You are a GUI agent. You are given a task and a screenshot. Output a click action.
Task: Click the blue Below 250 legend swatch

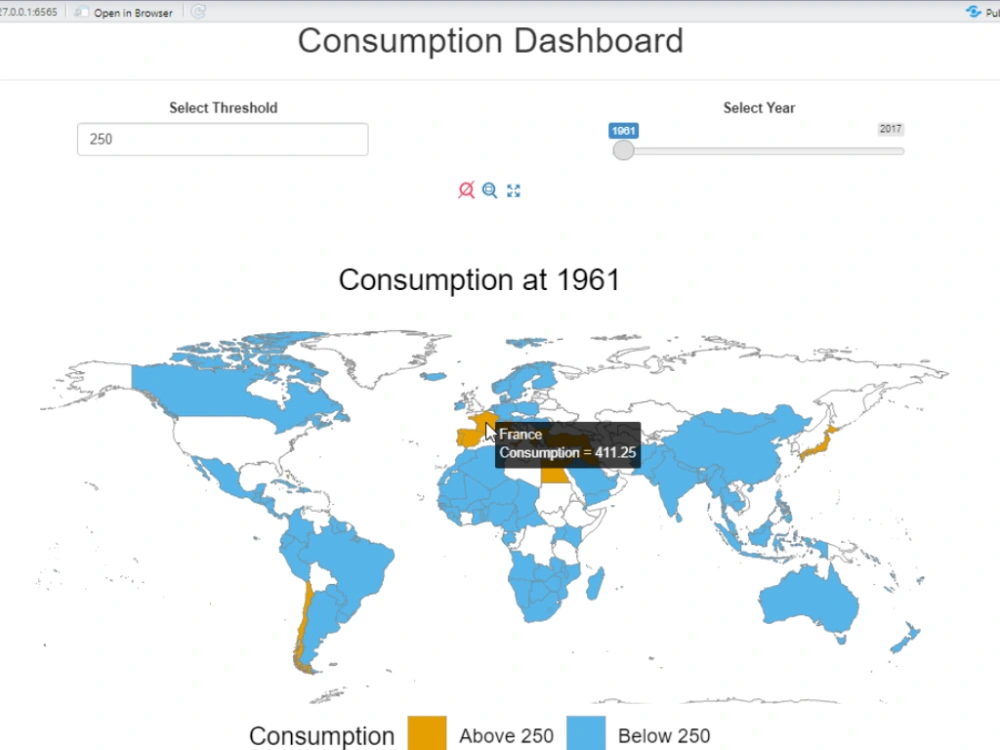pyautogui.click(x=586, y=733)
